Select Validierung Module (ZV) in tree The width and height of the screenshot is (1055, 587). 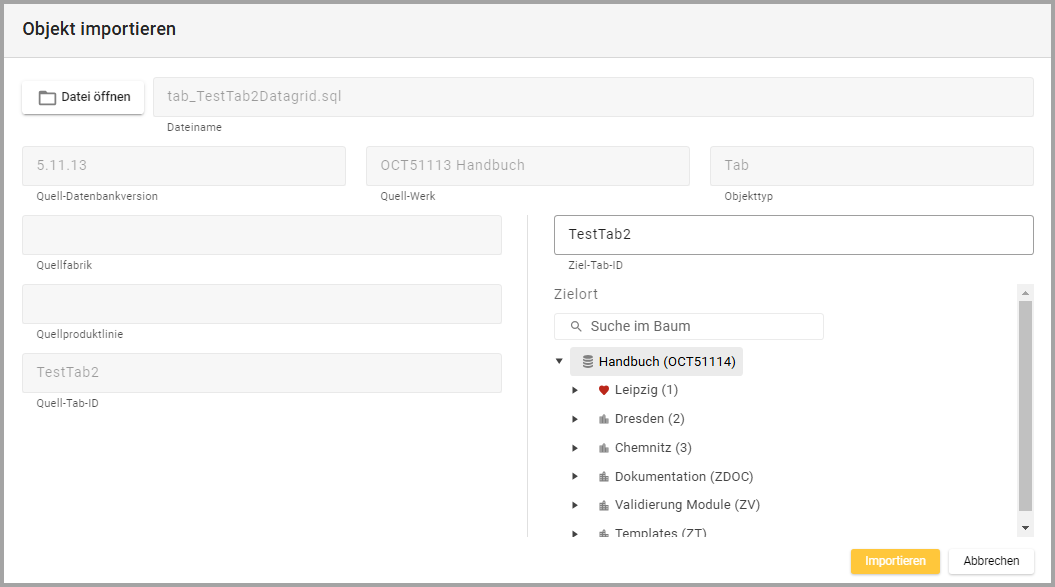pos(687,505)
